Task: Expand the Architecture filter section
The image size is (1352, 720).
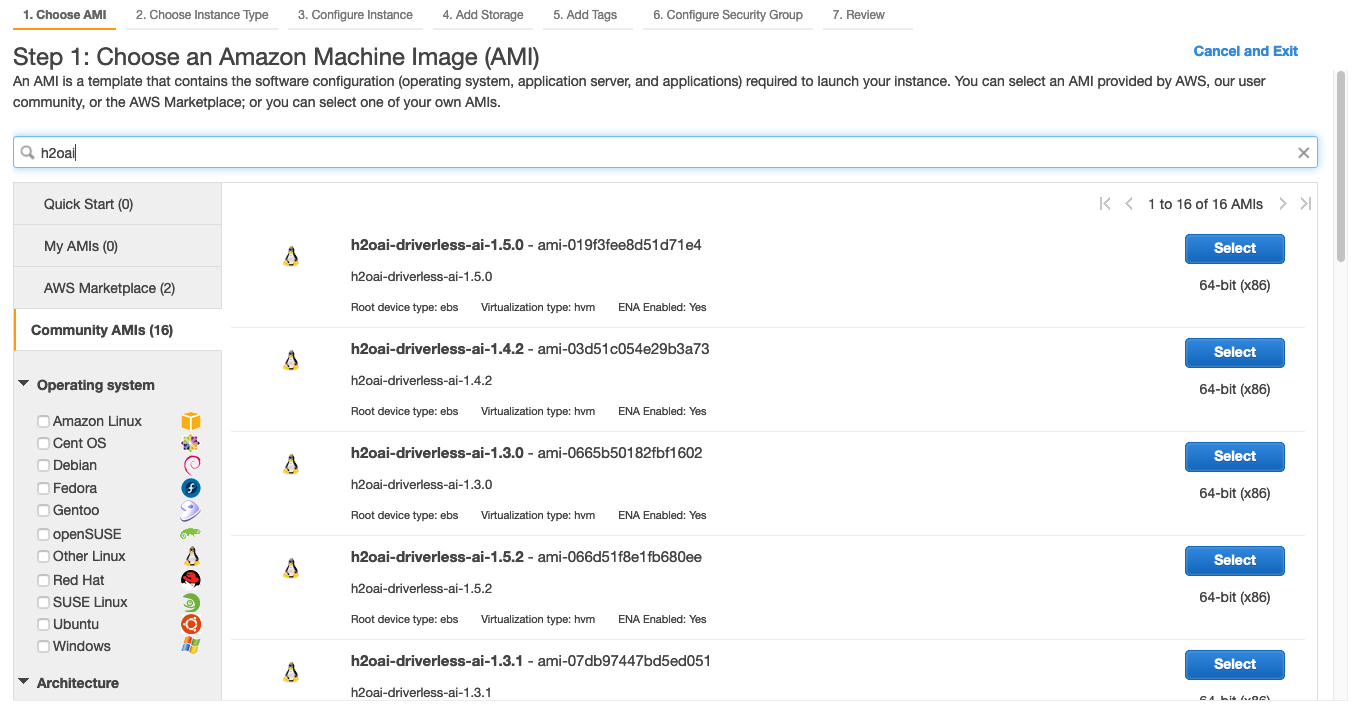Action: (25, 682)
